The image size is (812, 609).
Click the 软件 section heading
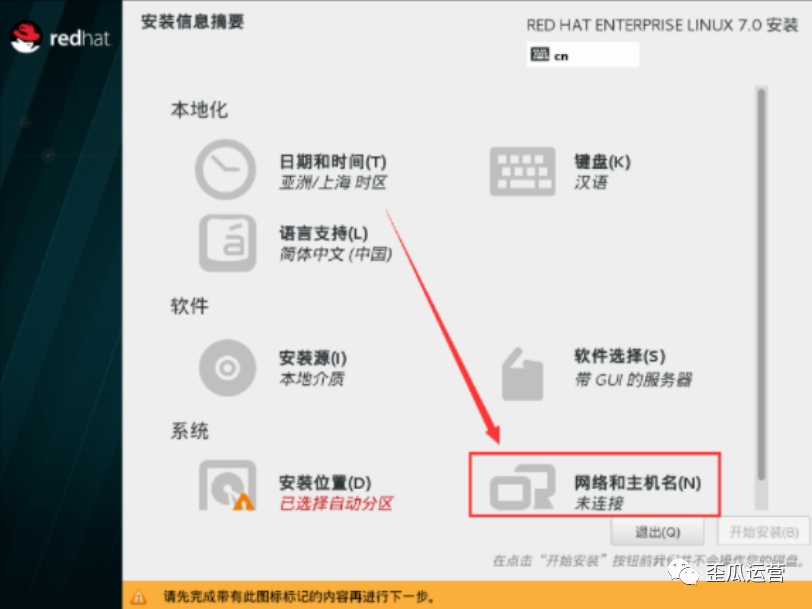[x=190, y=306]
